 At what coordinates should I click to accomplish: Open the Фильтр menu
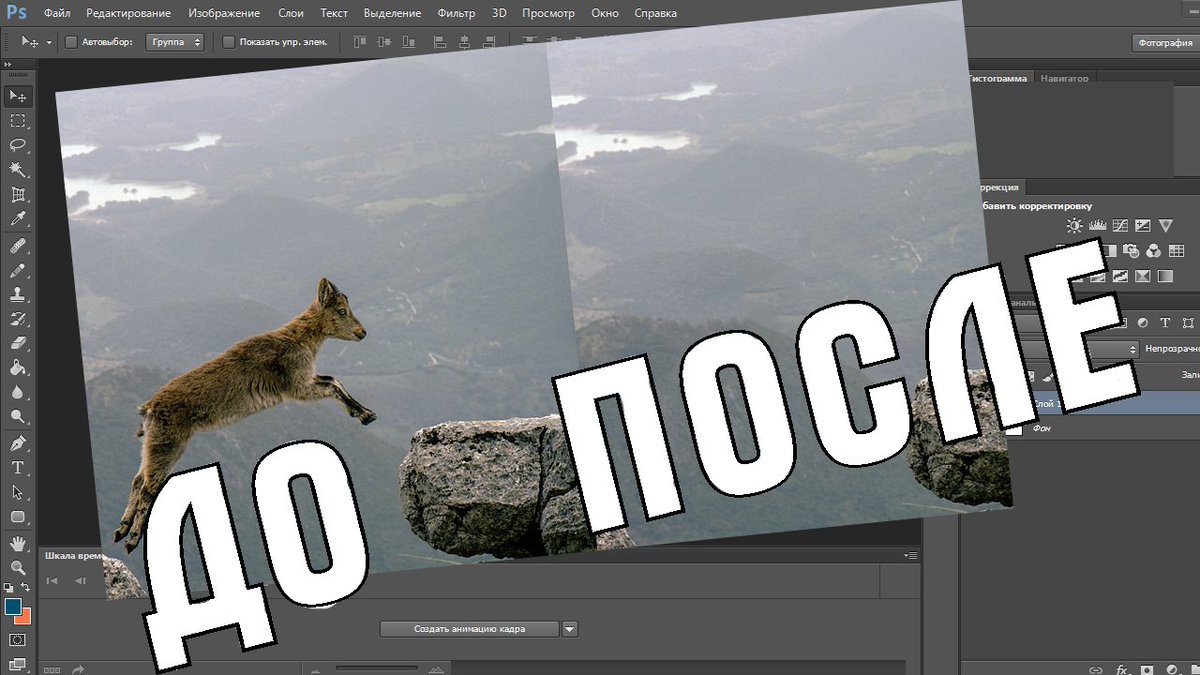tap(457, 13)
